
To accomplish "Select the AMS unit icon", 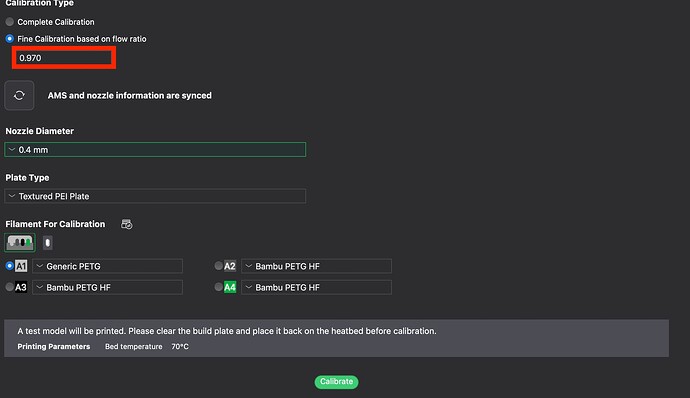I will pyautogui.click(x=20, y=243).
